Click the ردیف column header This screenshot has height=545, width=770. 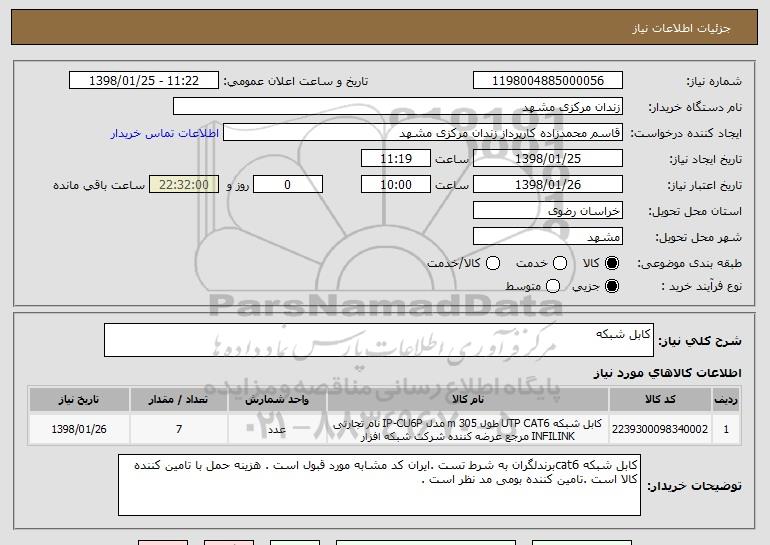pos(726,400)
